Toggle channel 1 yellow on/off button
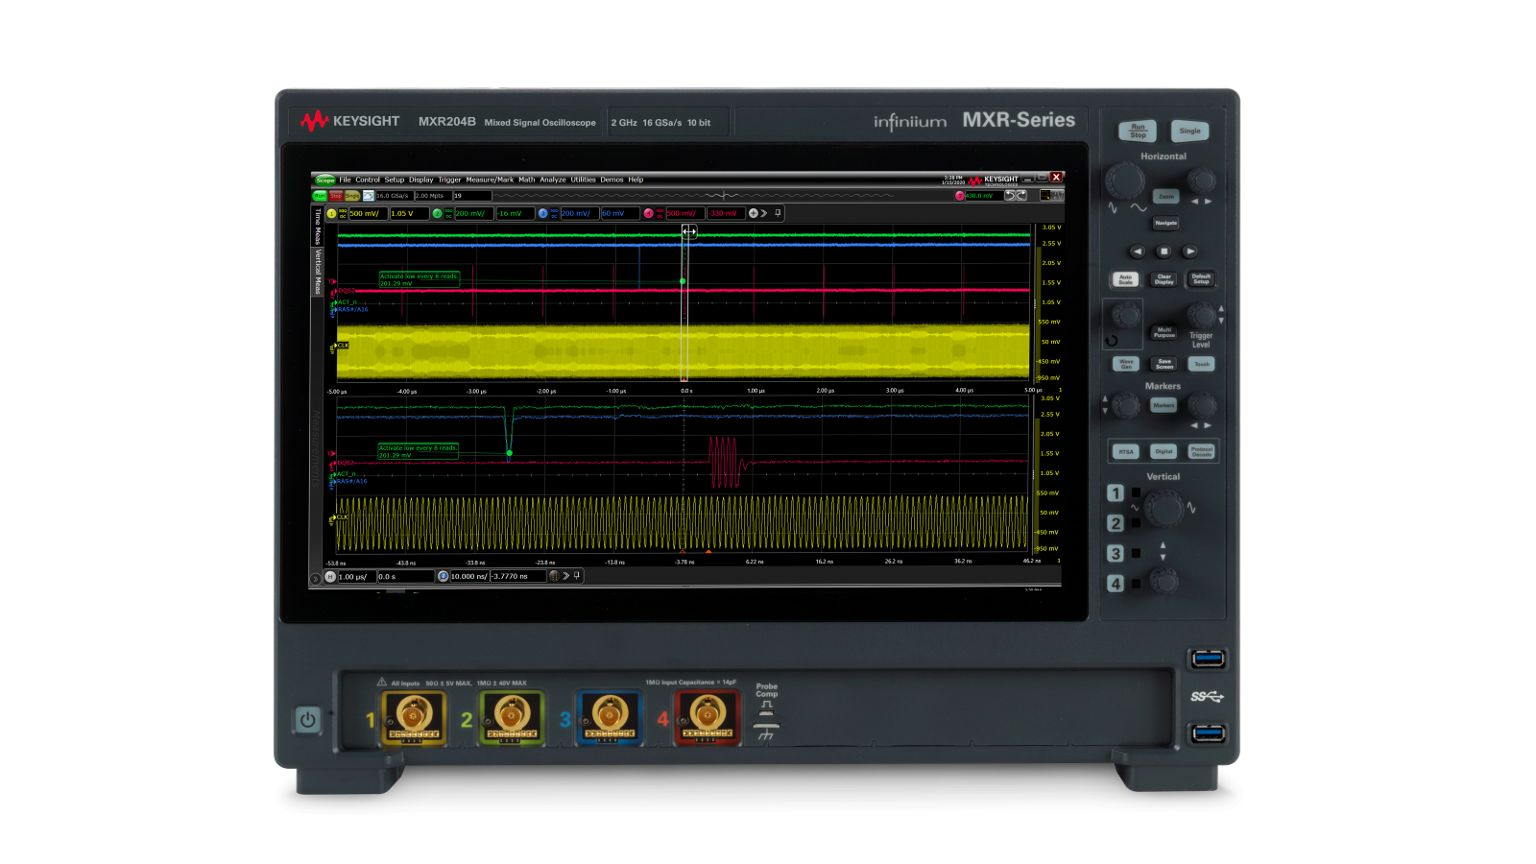The height and width of the screenshot is (864, 1536). coord(331,214)
